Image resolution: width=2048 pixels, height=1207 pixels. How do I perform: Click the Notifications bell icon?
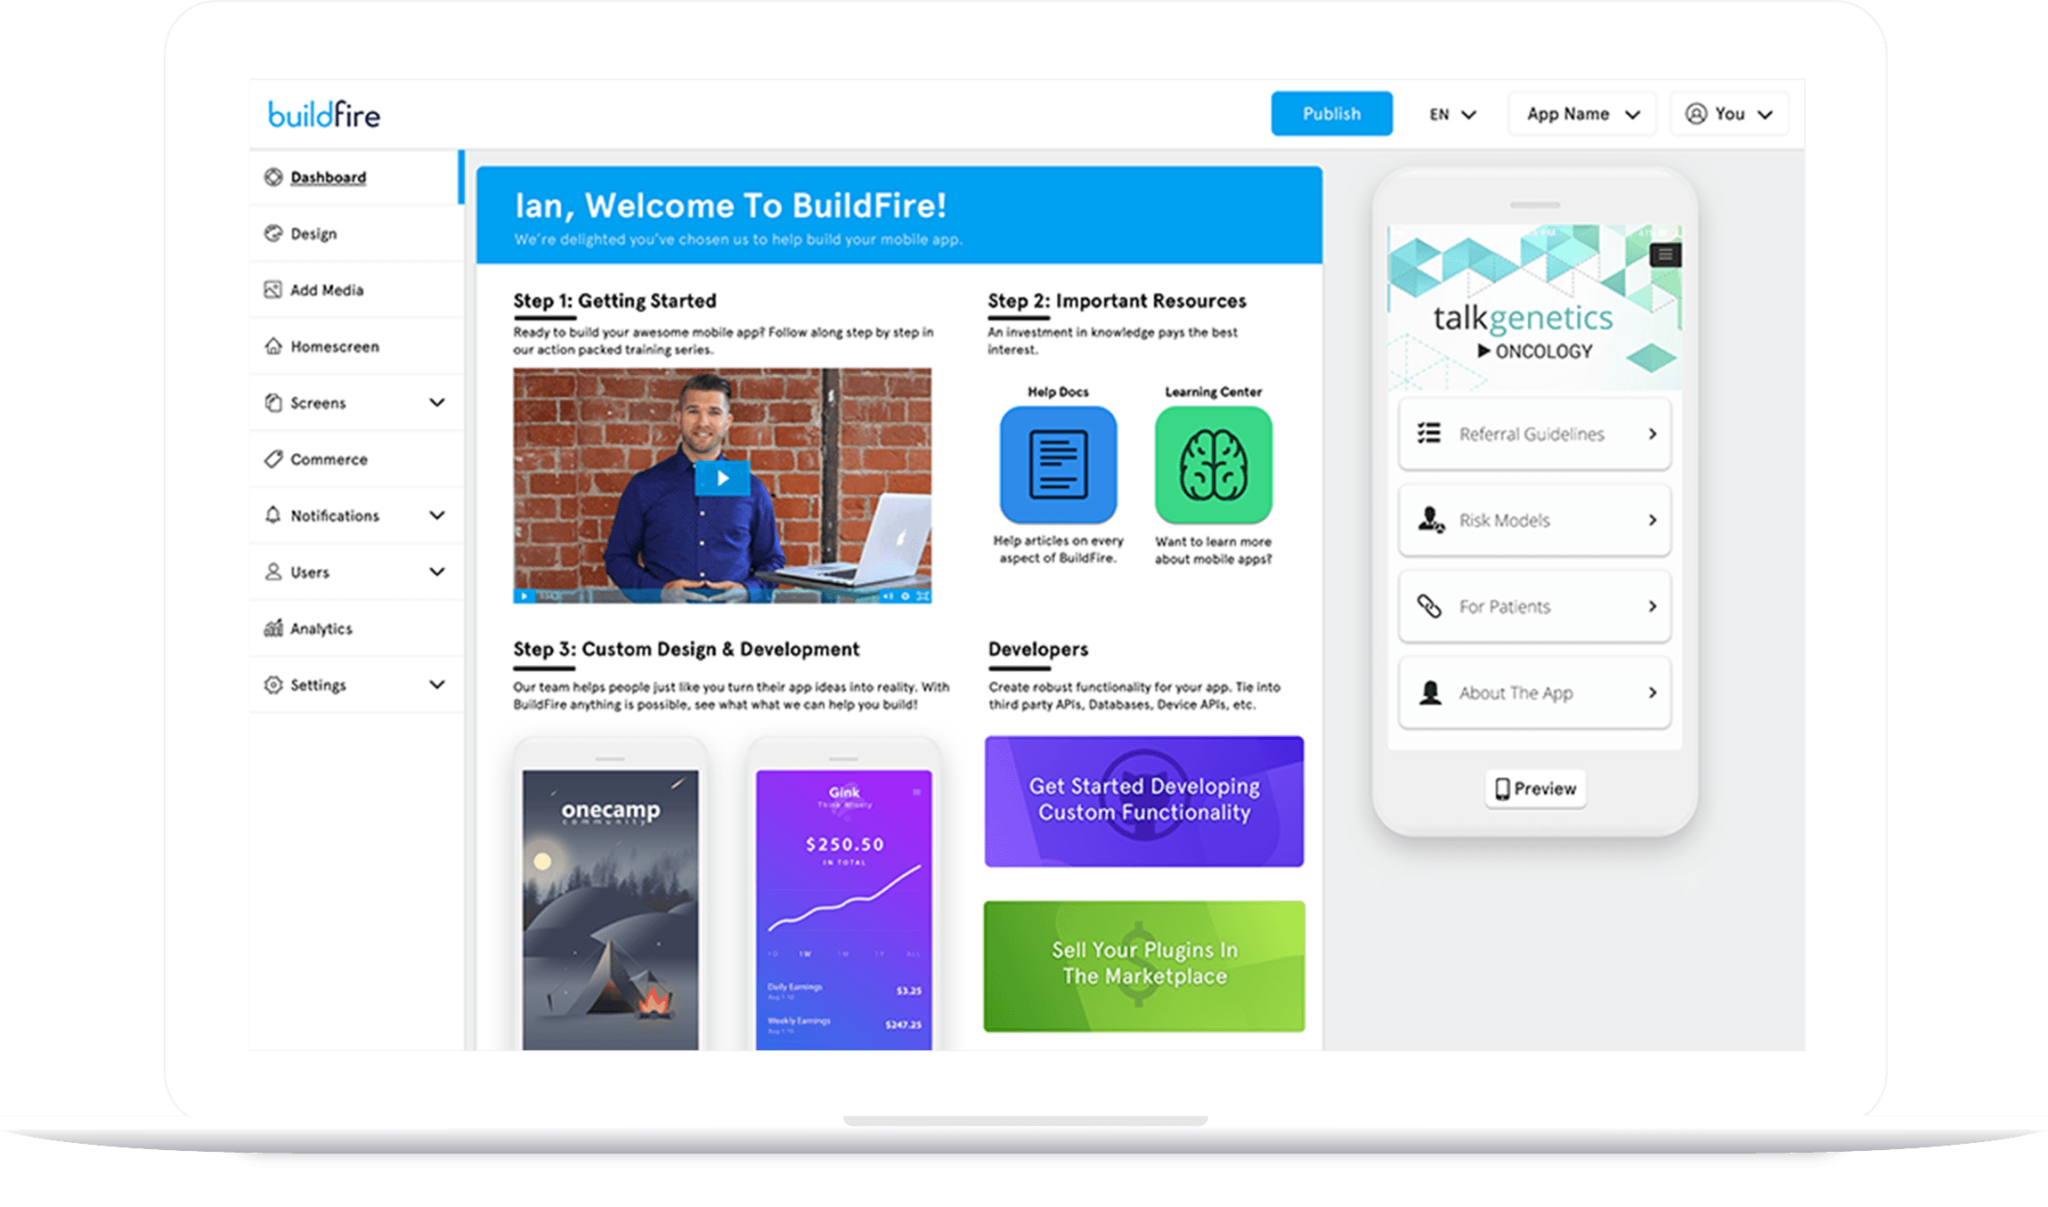coord(271,515)
